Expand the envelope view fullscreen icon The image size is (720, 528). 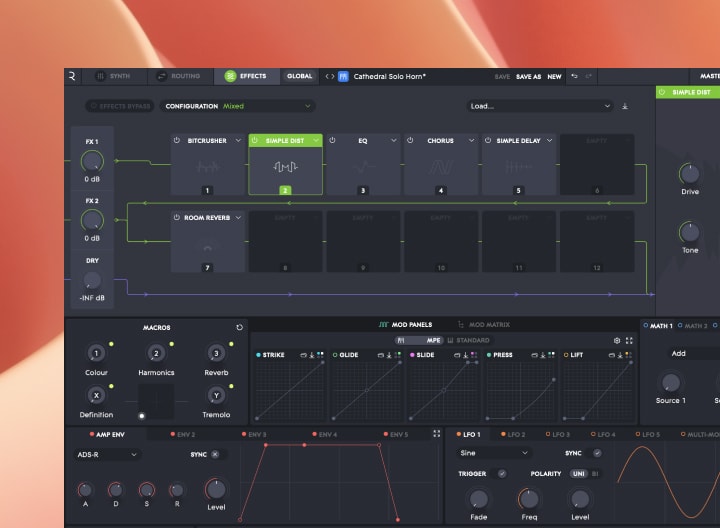coord(437,433)
